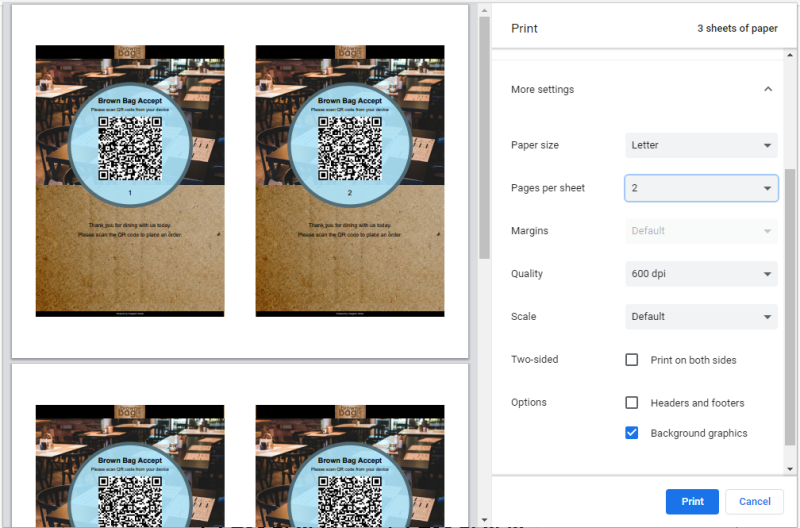
Task: Open the Quality 600 dpi dropdown
Action: tap(700, 274)
